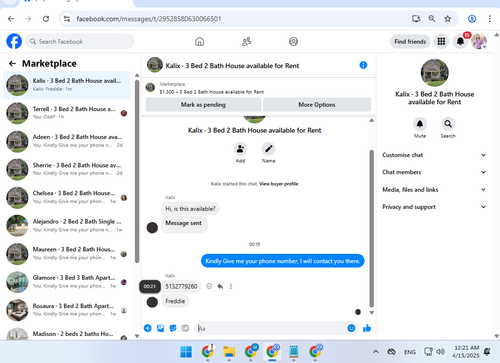This screenshot has width=500, height=363.
Task: Open Chrome three-dot menu
Action: pos(489,19)
